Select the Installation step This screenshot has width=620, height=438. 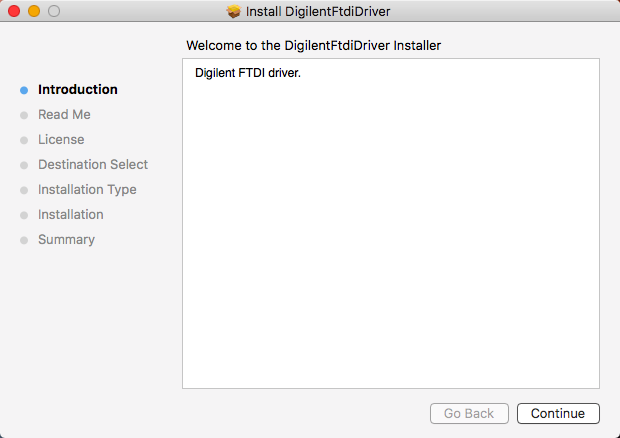(x=71, y=215)
